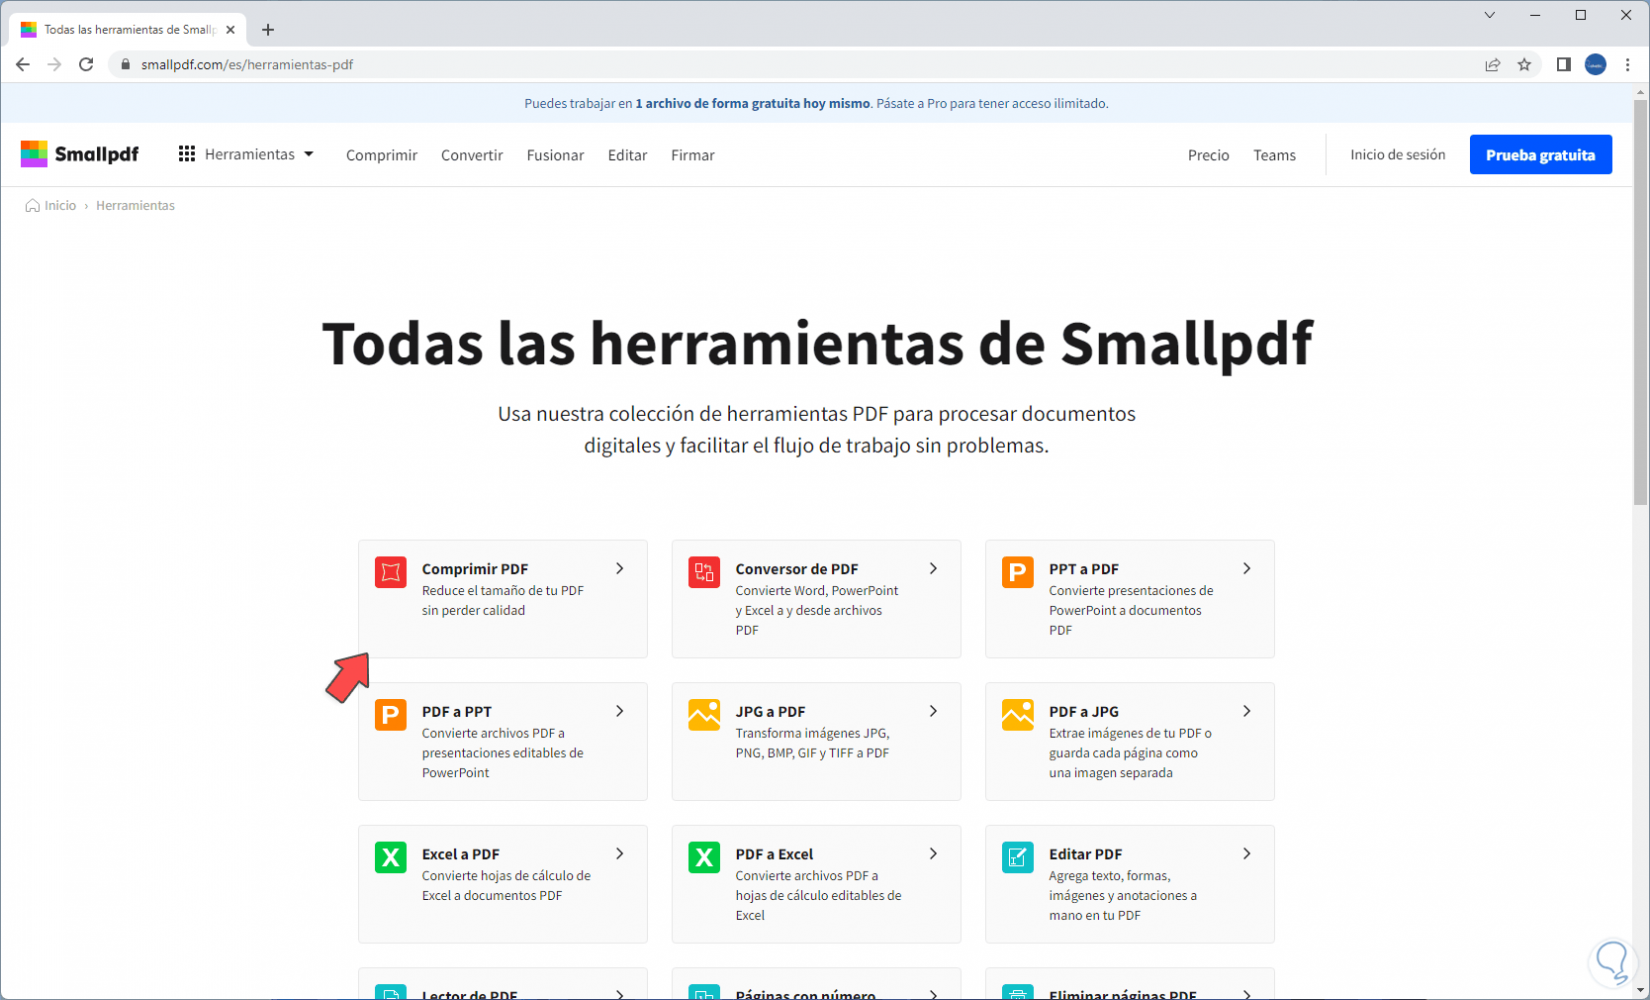The width and height of the screenshot is (1650, 1000).
Task: Start the Prueba gratuita
Action: pyautogui.click(x=1540, y=155)
